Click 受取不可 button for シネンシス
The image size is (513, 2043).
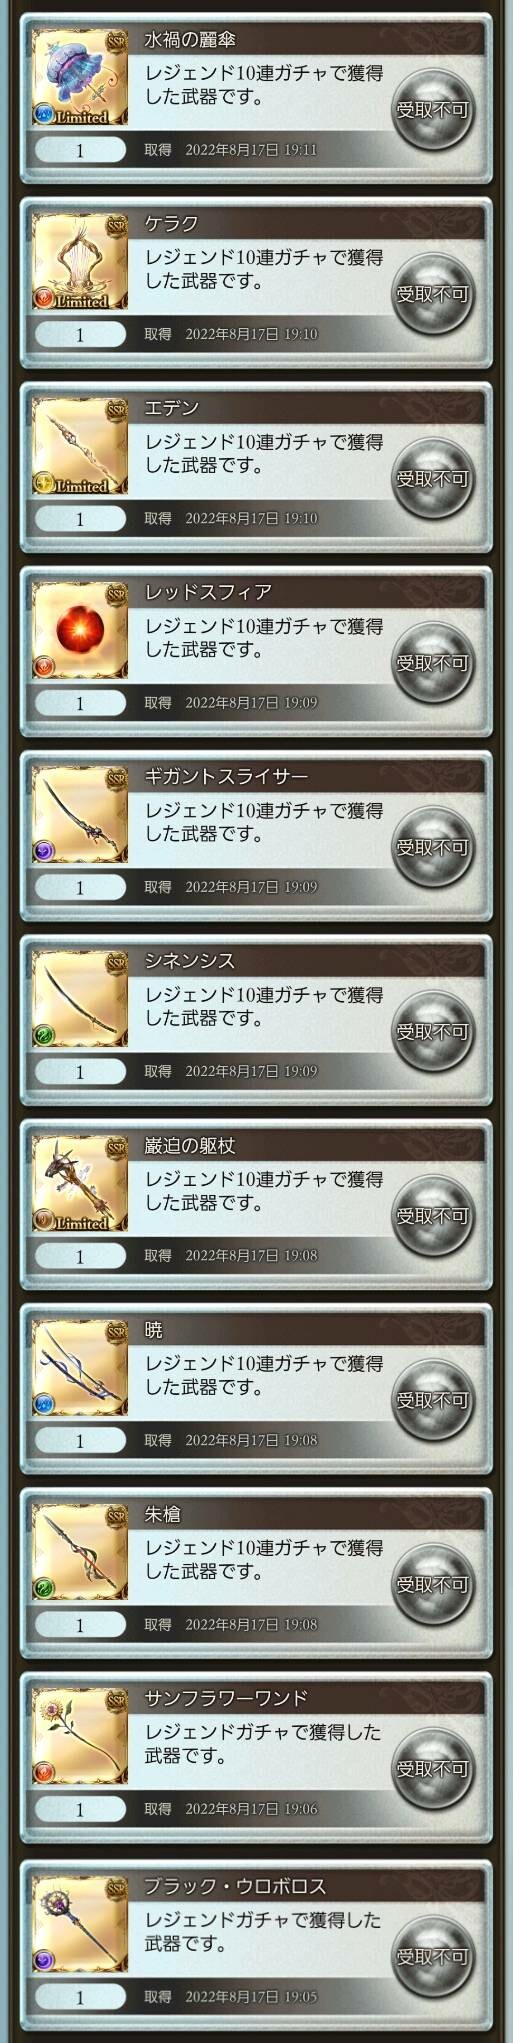432,1031
